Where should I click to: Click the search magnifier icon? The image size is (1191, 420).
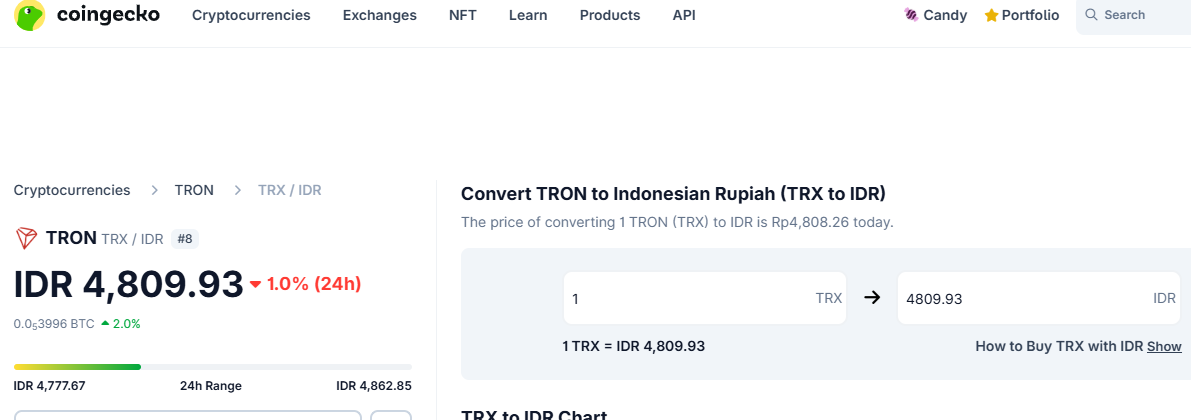[x=1091, y=14]
